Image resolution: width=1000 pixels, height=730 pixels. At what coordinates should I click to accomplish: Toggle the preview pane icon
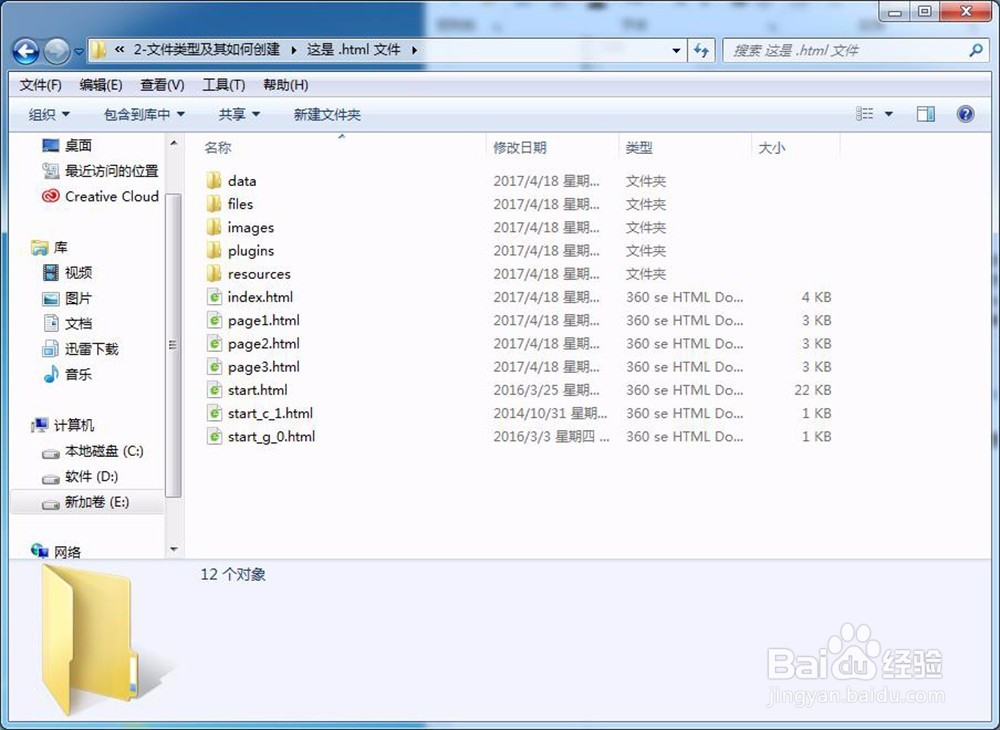pyautogui.click(x=925, y=114)
